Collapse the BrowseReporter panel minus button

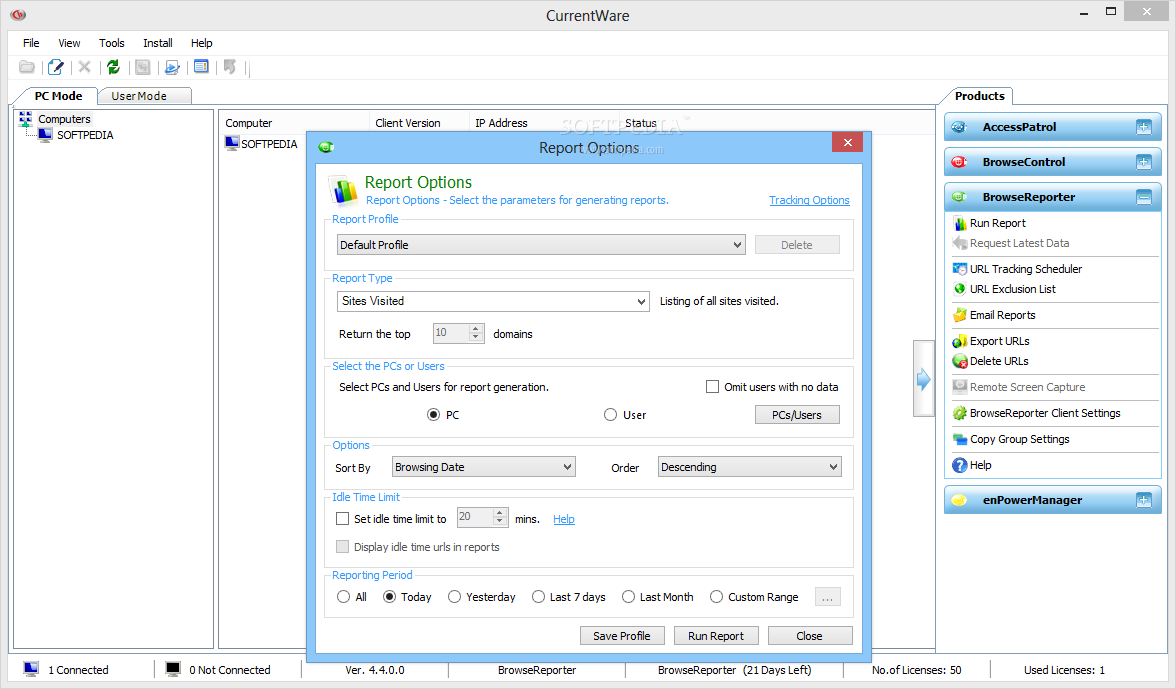[1144, 197]
